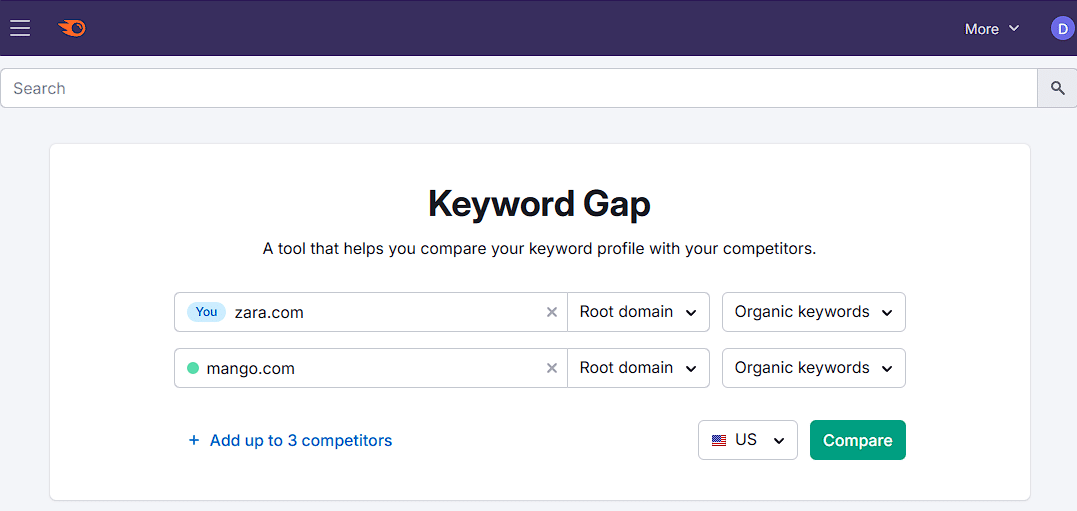Open the More menu
Image resolution: width=1077 pixels, height=511 pixels.
tap(992, 29)
